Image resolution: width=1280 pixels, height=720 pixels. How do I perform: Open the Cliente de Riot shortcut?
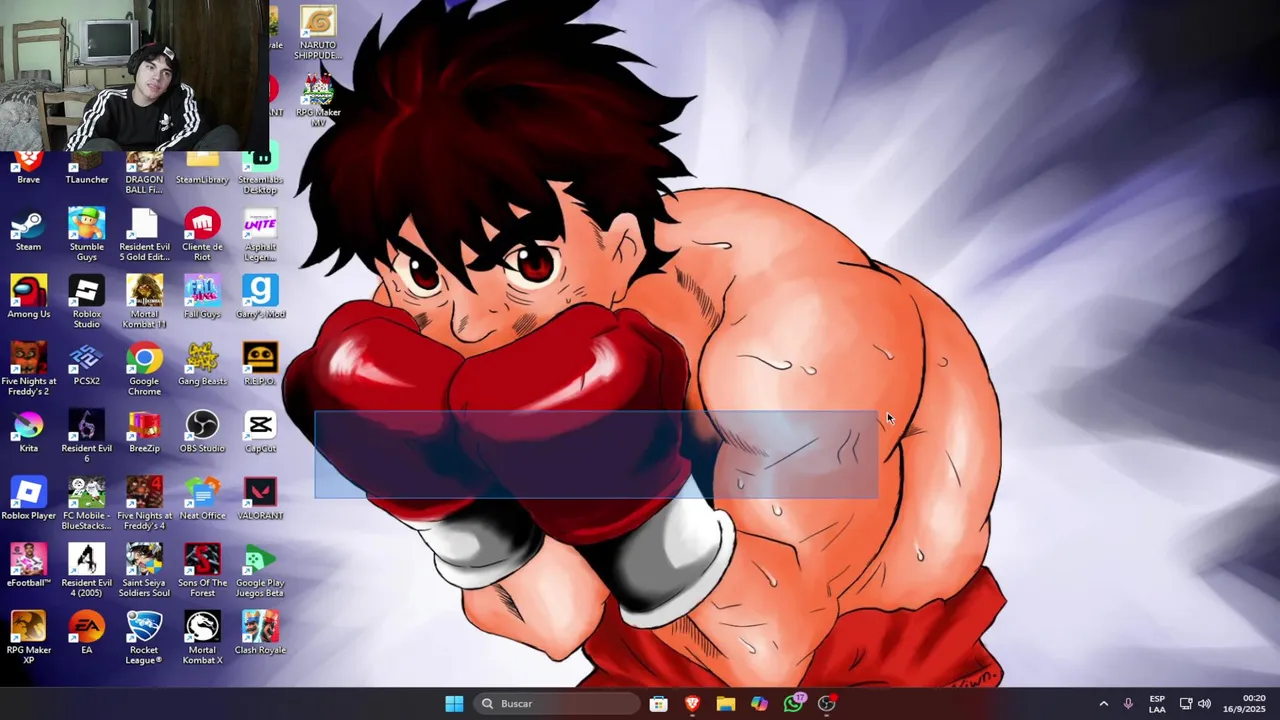pyautogui.click(x=202, y=234)
